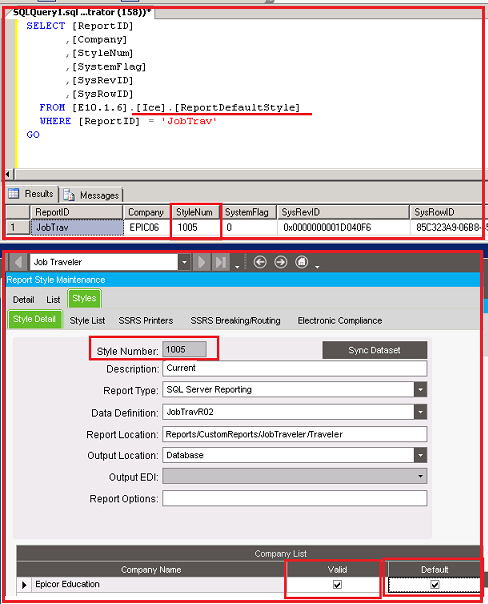488x604 pixels.
Task: Click the Style Number field
Action: pos(184,350)
